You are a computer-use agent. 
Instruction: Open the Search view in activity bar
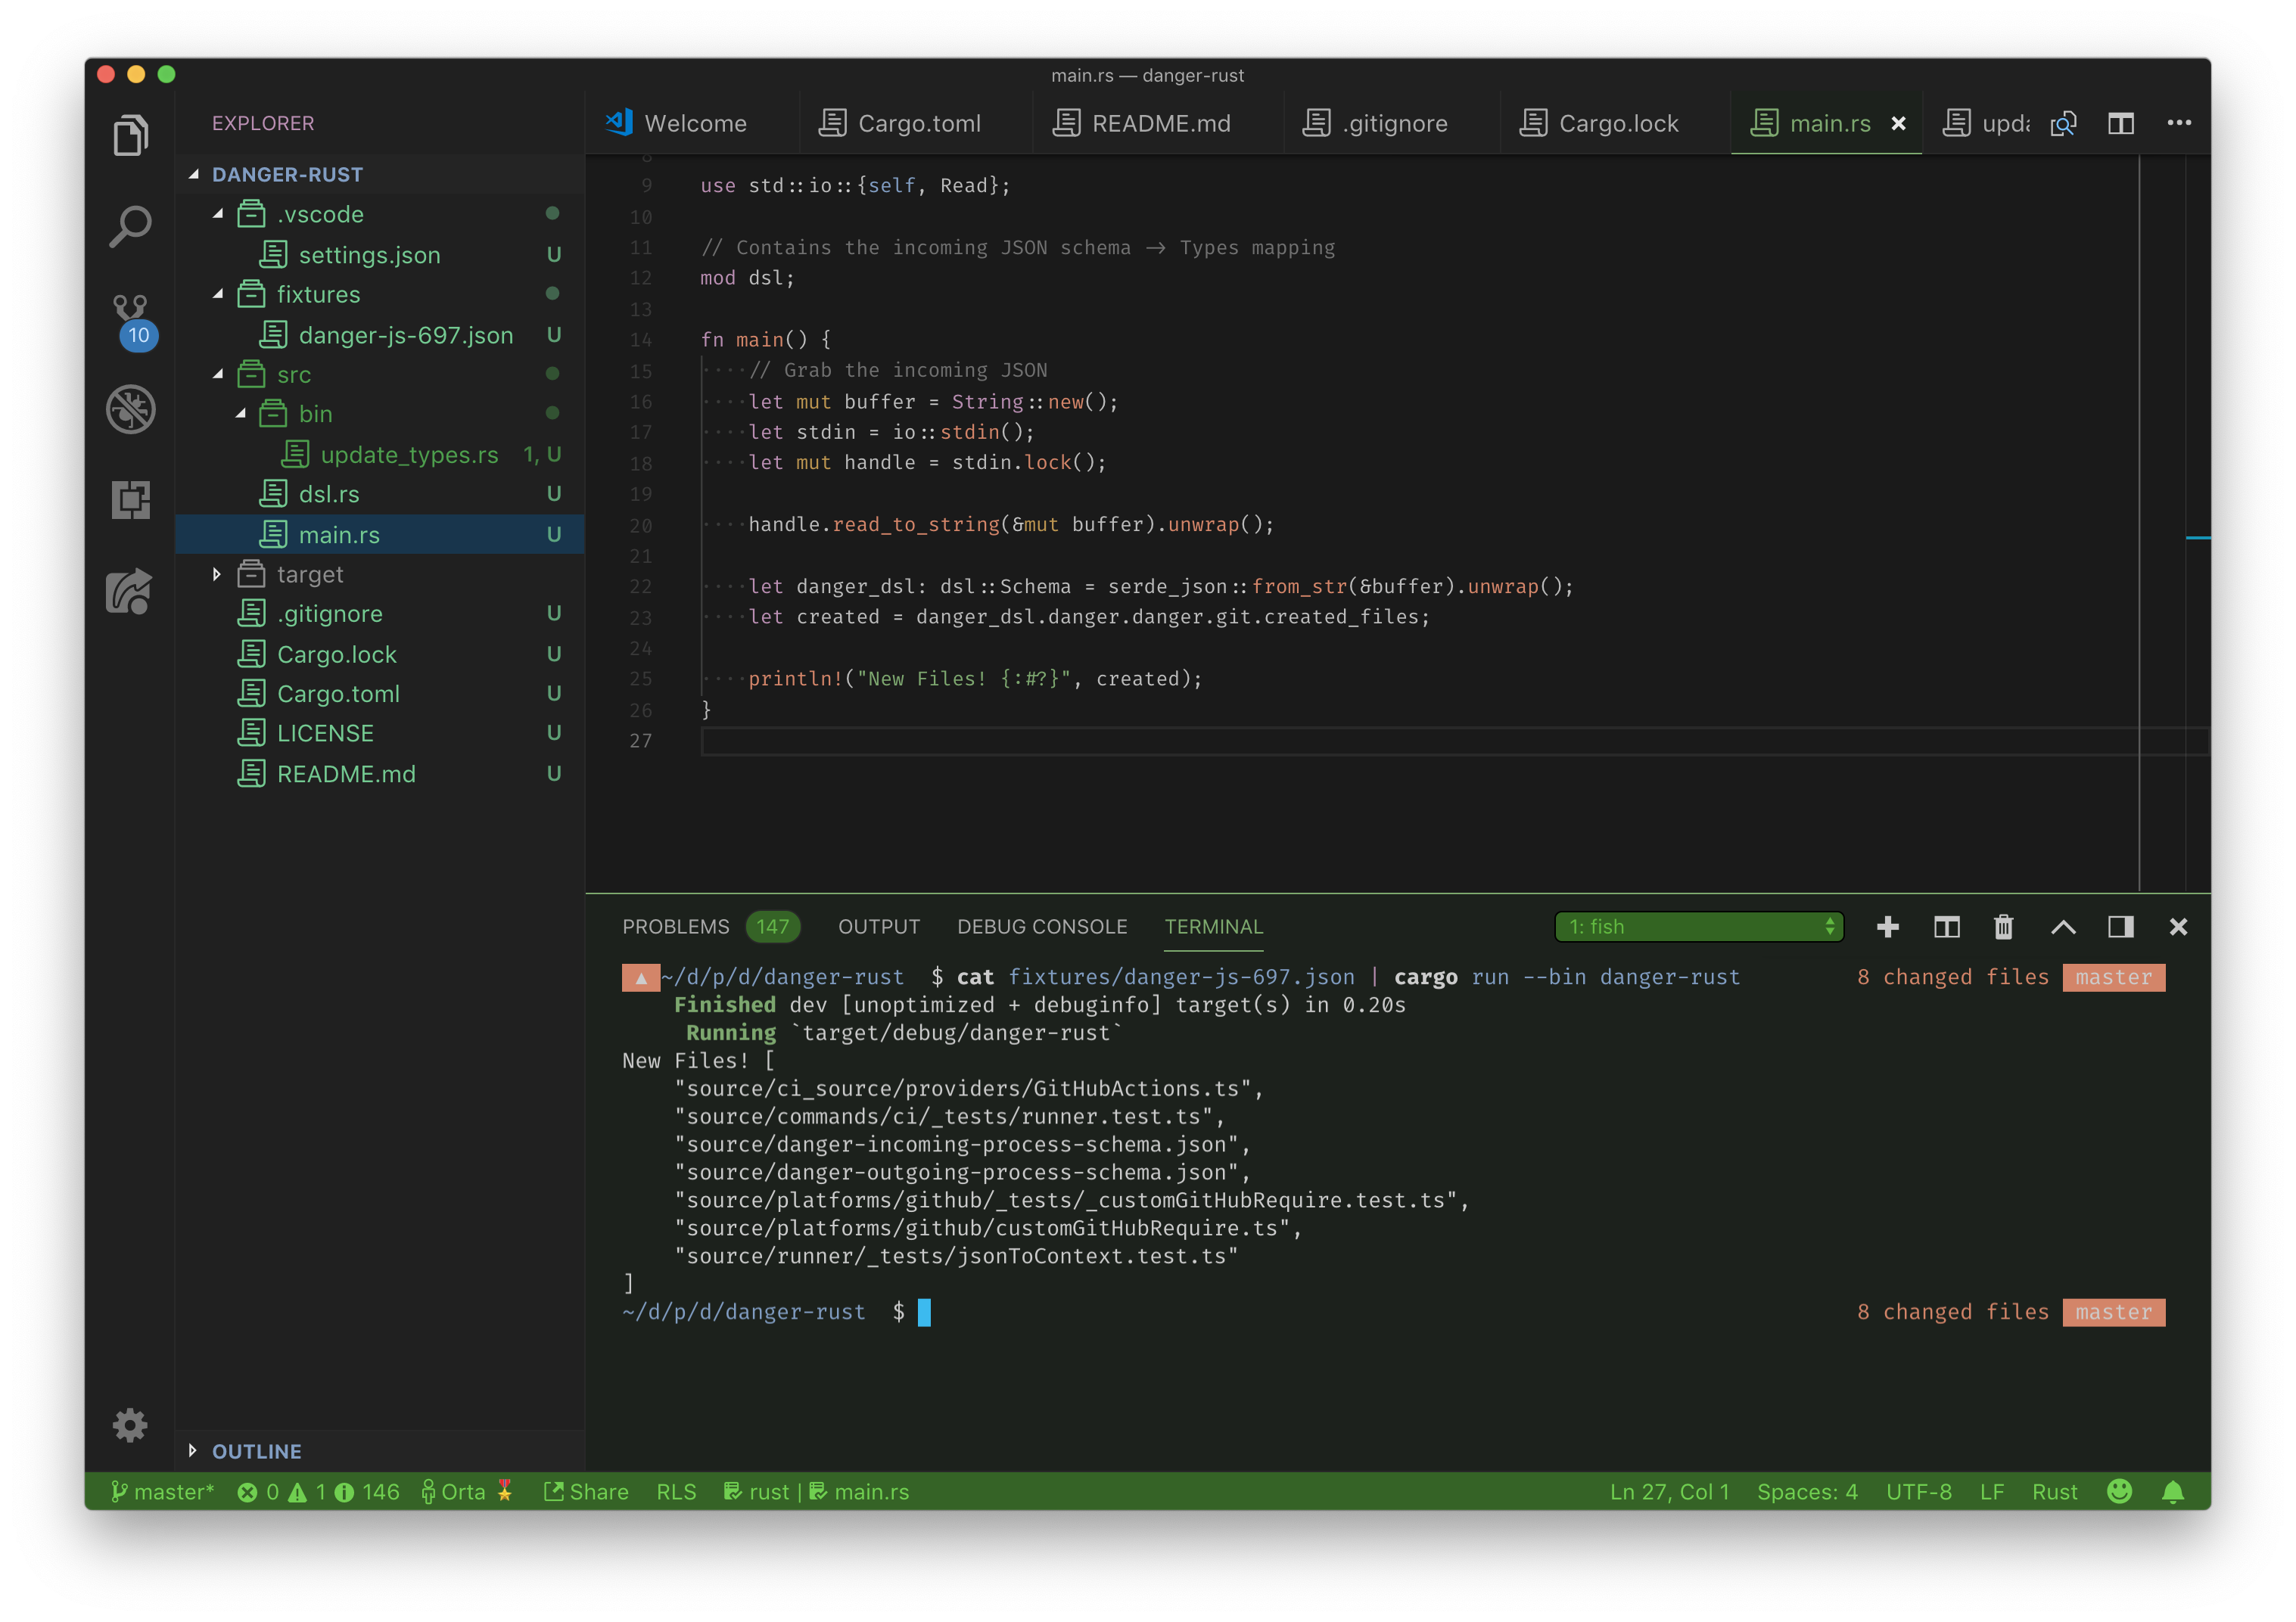(x=130, y=227)
